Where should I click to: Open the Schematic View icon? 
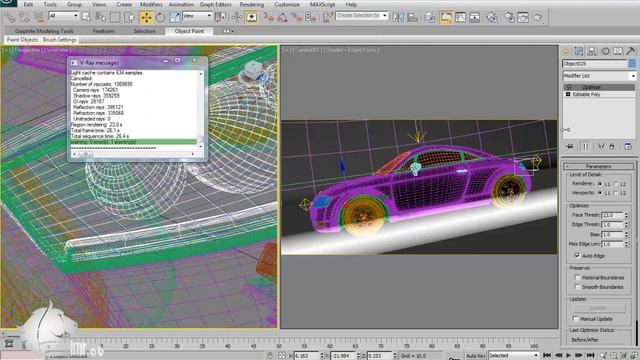pyautogui.click(x=475, y=17)
